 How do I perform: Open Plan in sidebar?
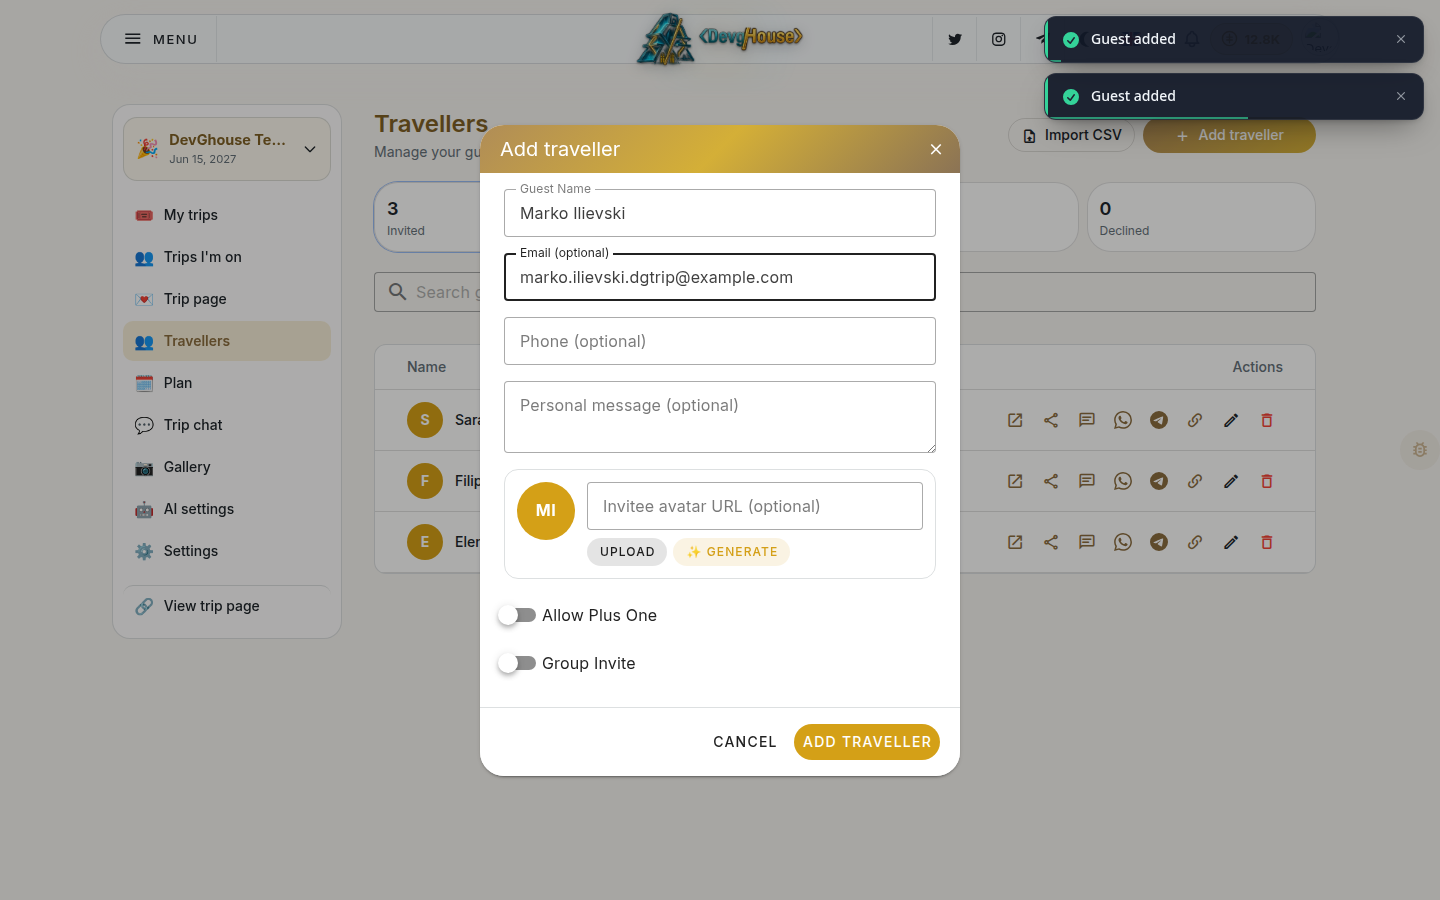pos(227,383)
